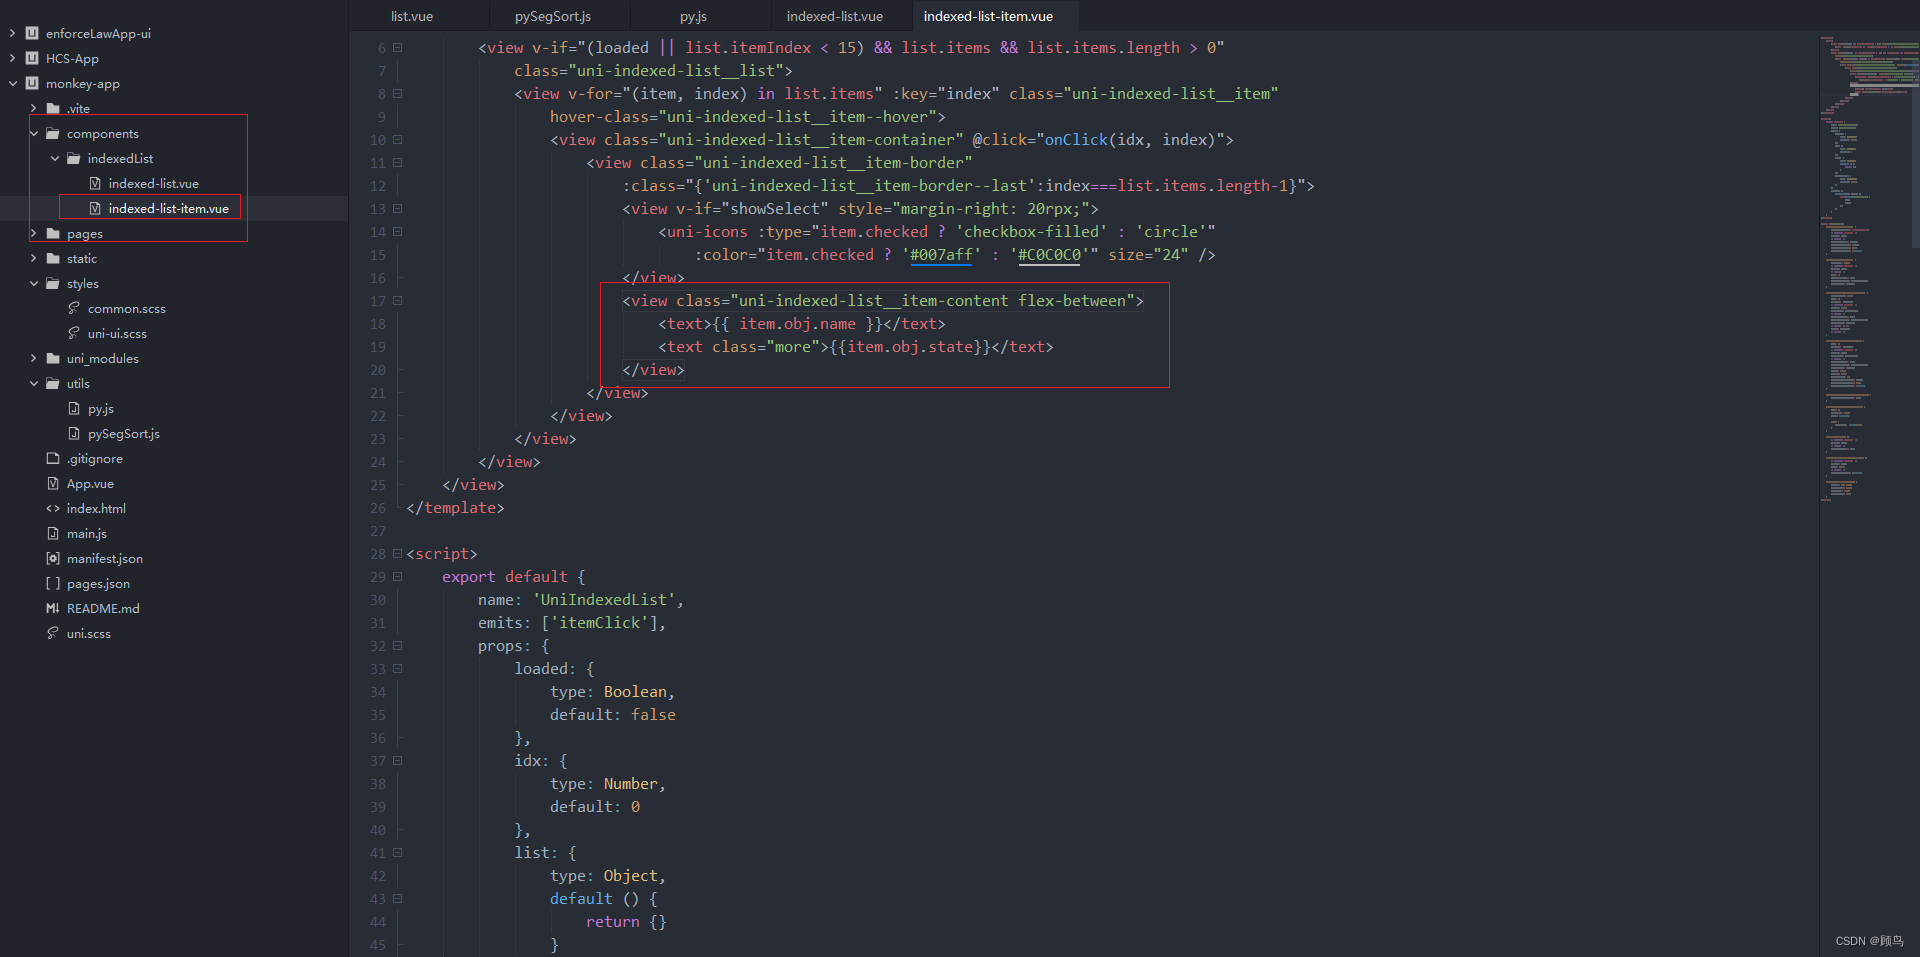Open App.vue file
The width and height of the screenshot is (1920, 957).
point(90,483)
